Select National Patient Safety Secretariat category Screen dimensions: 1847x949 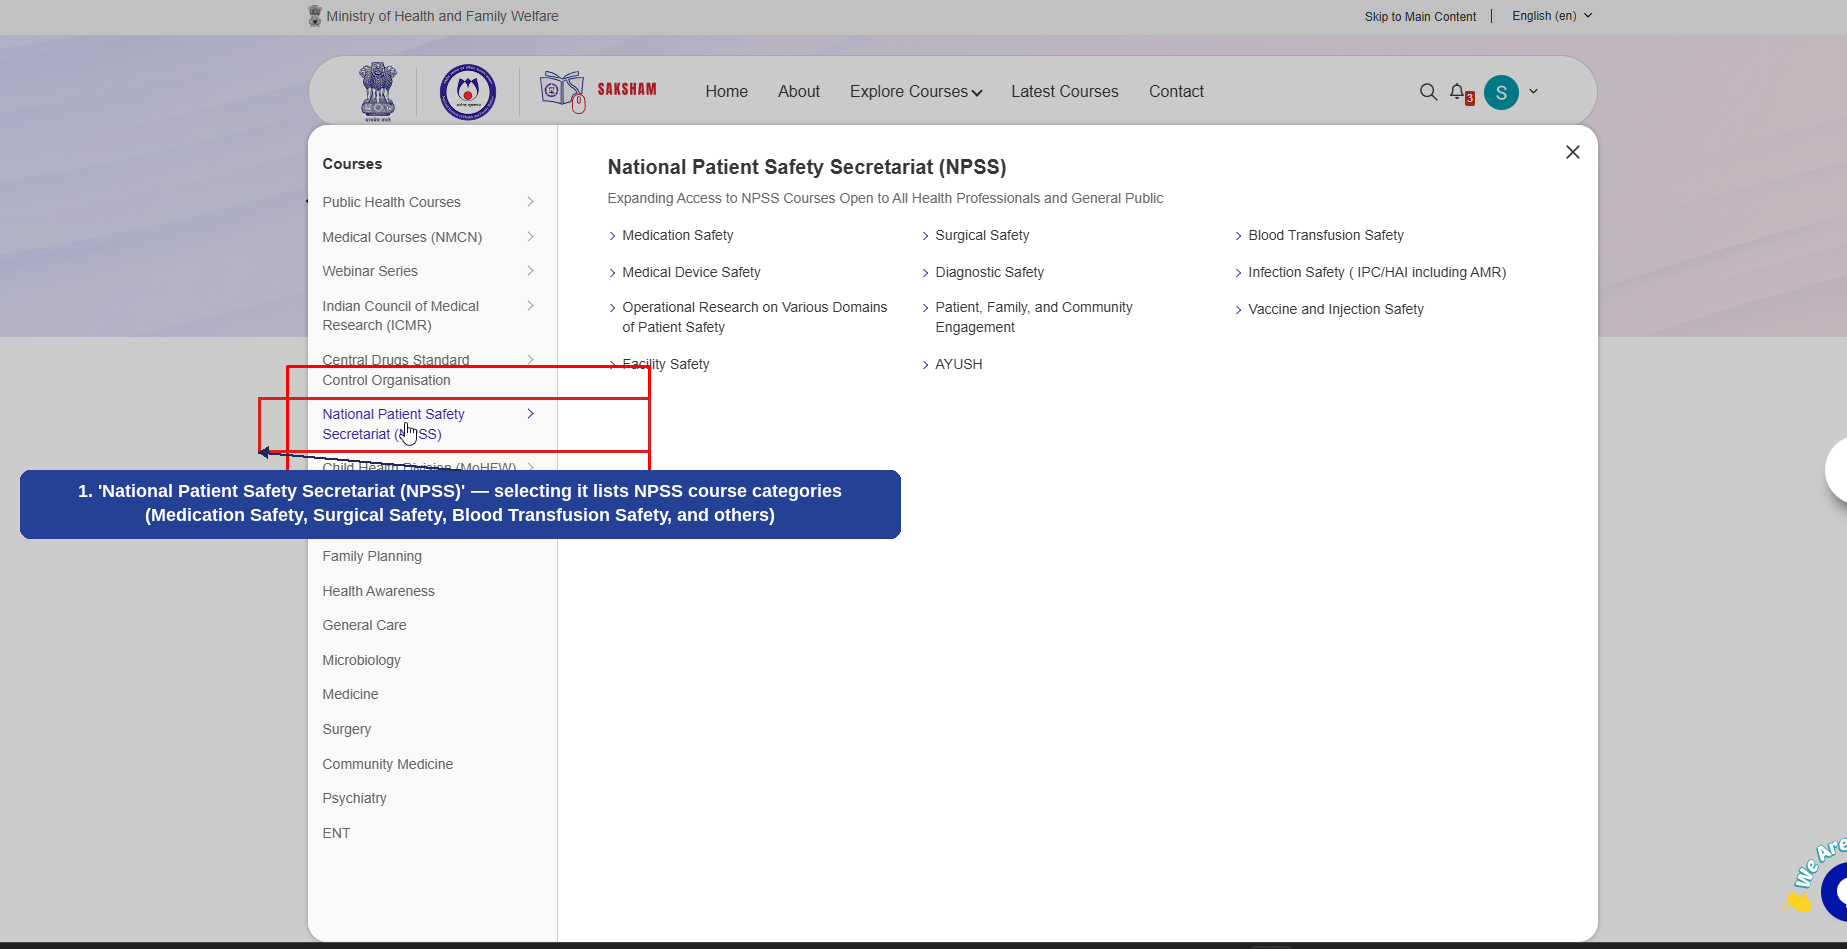[x=428, y=424]
